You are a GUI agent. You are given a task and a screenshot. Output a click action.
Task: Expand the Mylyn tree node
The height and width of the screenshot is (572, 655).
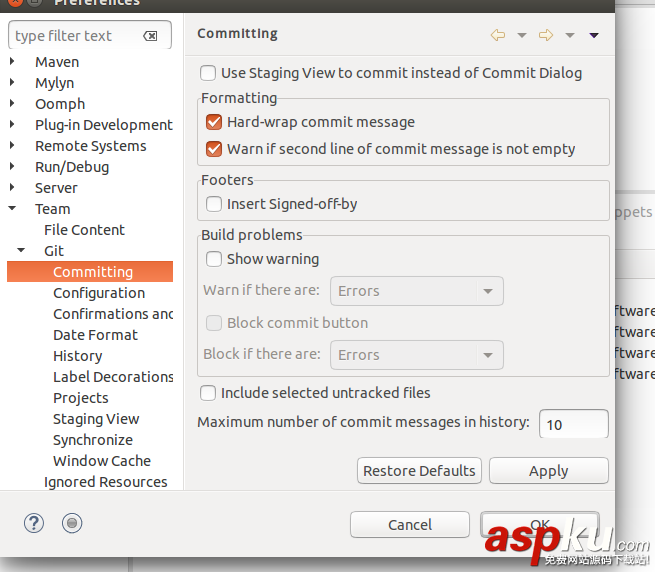pos(12,82)
